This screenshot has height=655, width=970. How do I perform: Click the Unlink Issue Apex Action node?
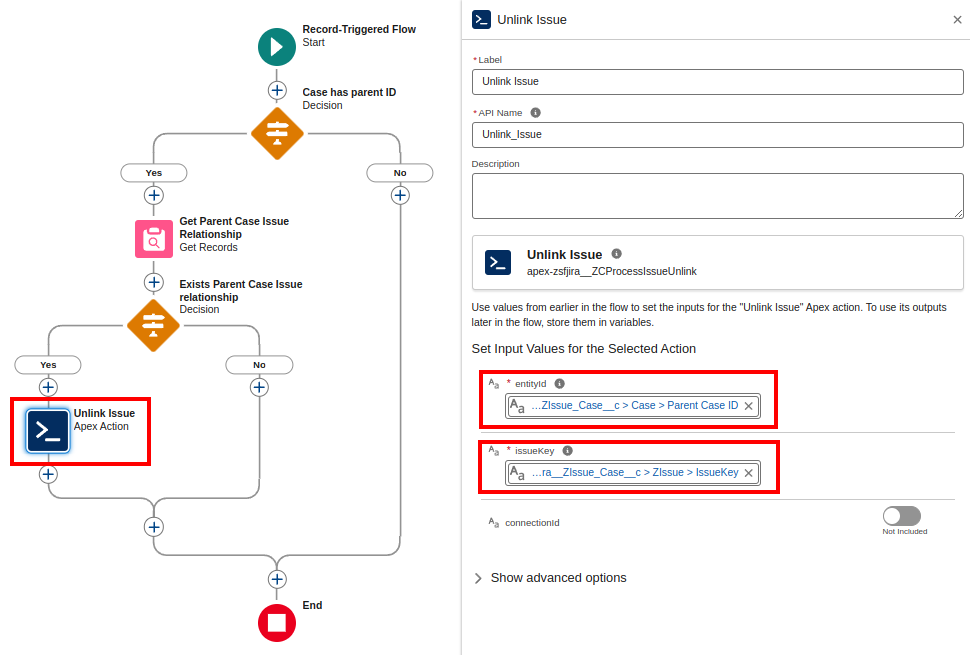(48, 431)
